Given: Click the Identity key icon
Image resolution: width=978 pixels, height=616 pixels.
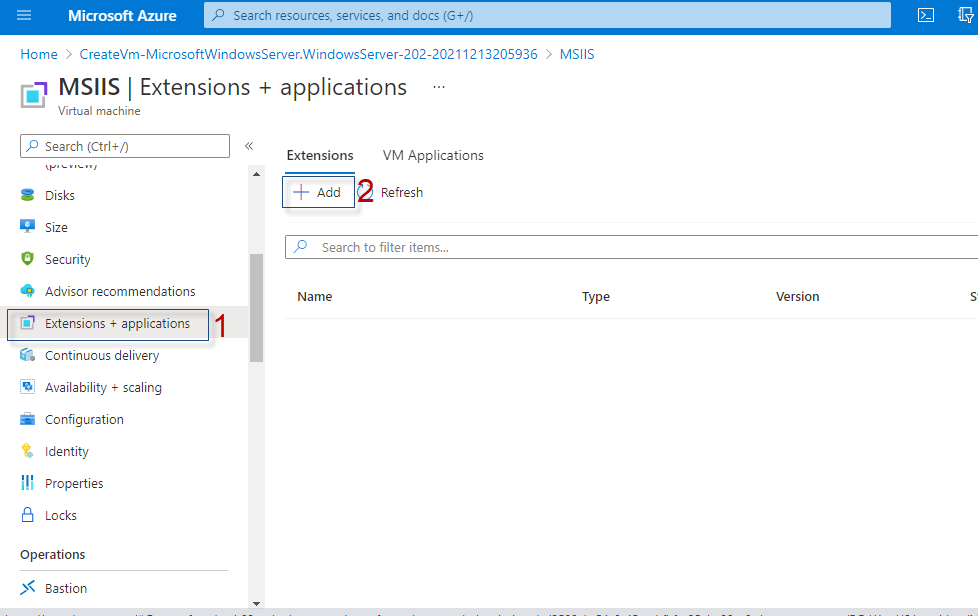Looking at the screenshot, I should [x=27, y=451].
